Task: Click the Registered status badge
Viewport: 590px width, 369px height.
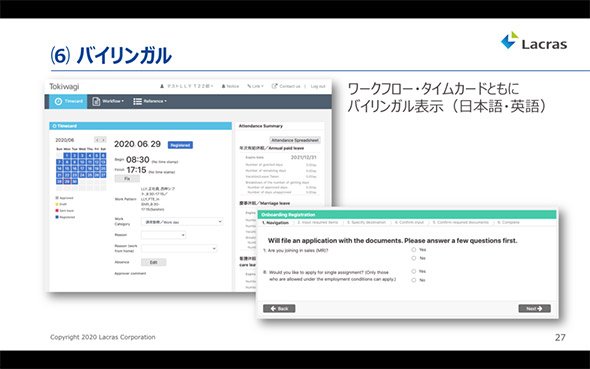Action: pos(180,145)
